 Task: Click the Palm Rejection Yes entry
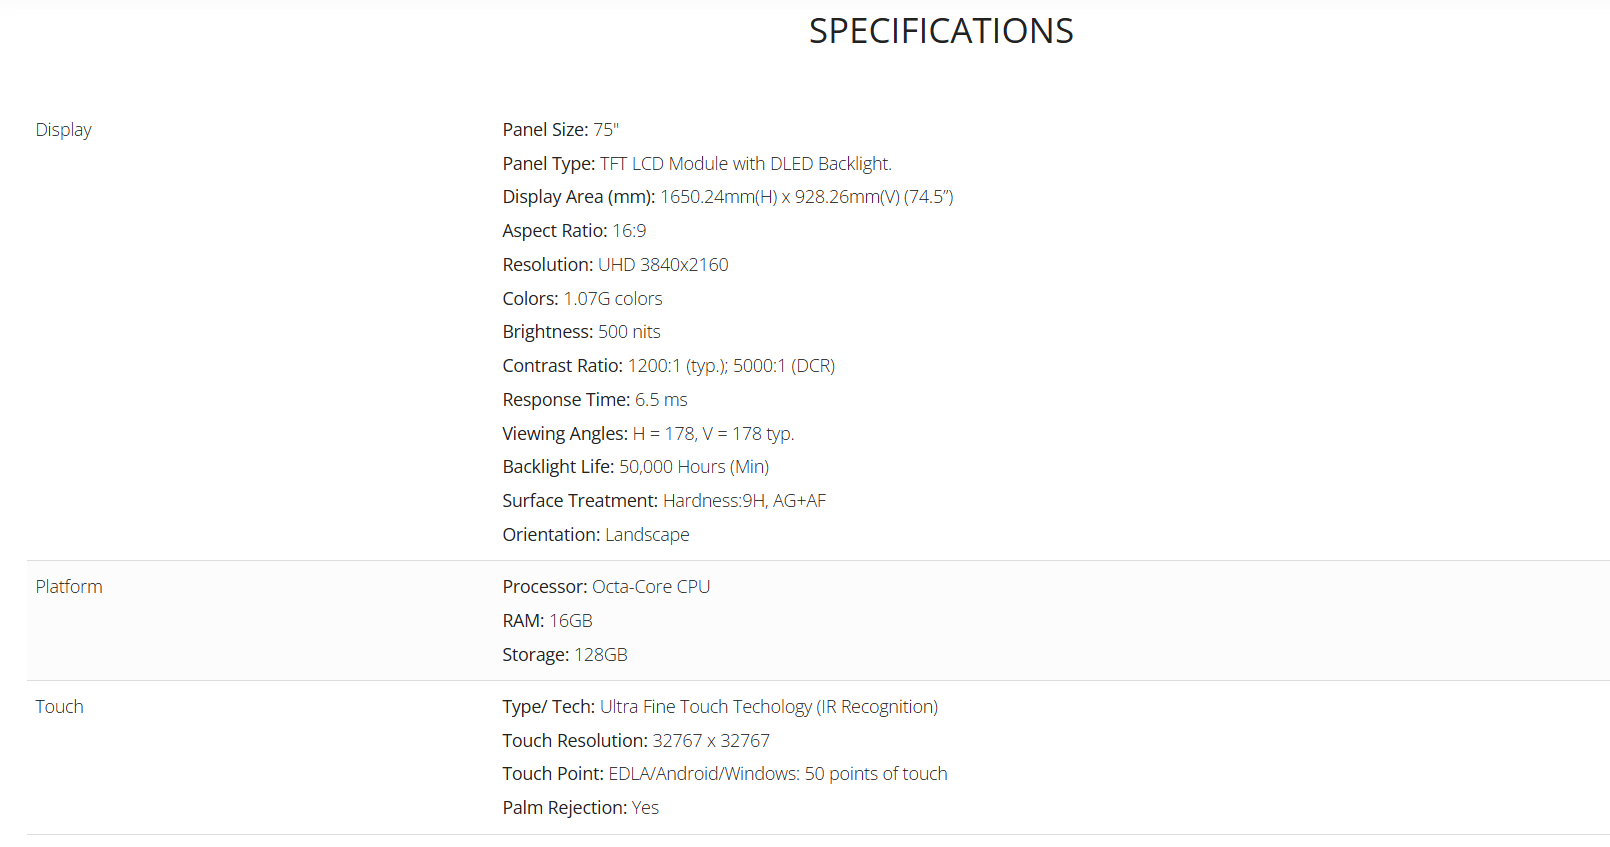click(x=580, y=808)
